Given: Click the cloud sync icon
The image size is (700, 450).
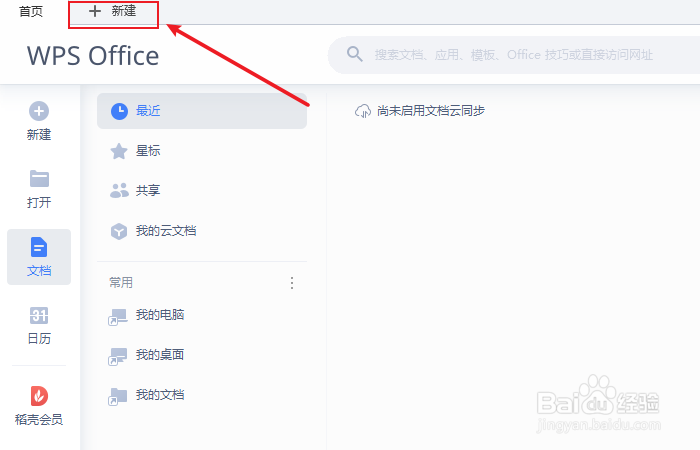Looking at the screenshot, I should coord(362,111).
